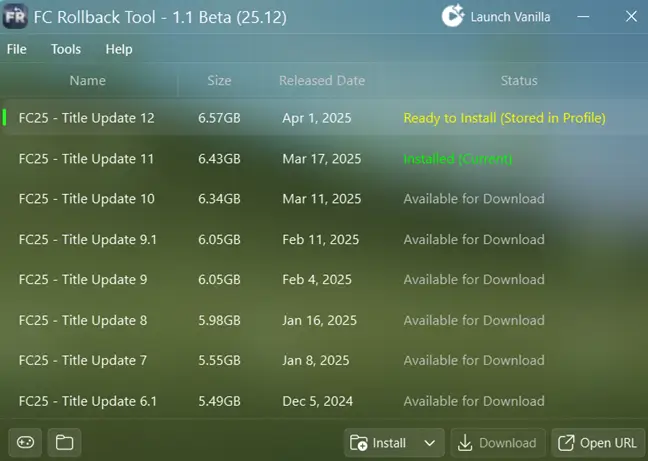Click the Mar 17, 2025 release date
The width and height of the screenshot is (648, 461).
click(322, 159)
